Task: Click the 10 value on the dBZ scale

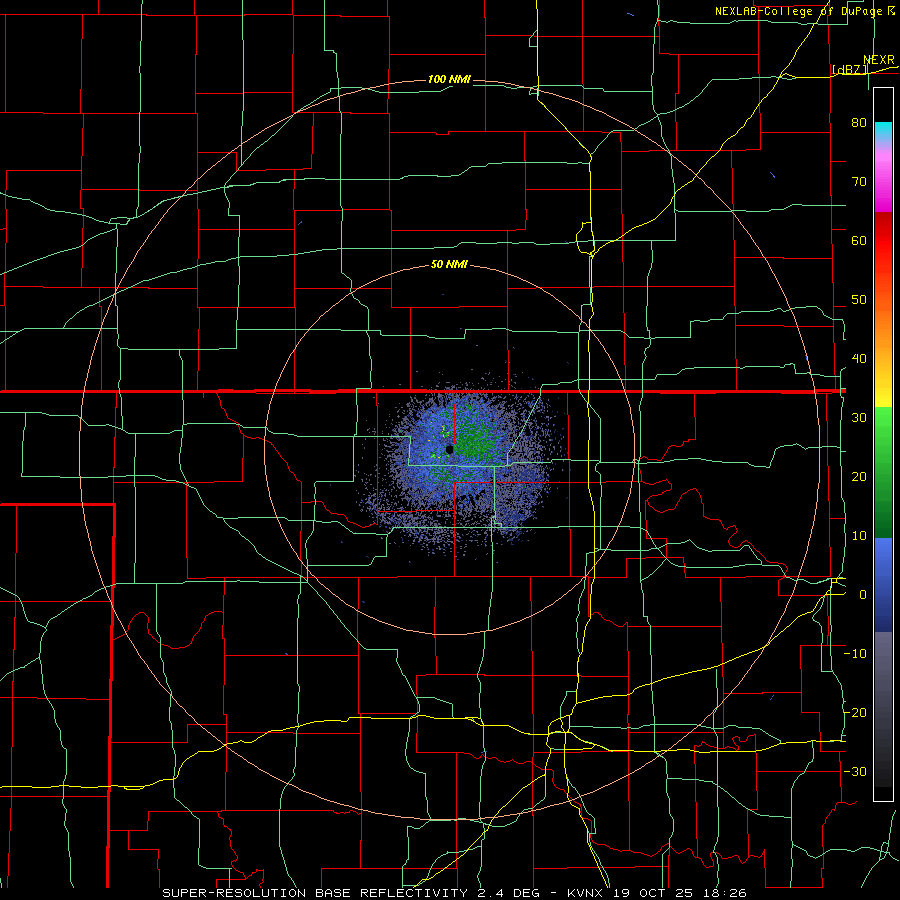Action: (859, 536)
